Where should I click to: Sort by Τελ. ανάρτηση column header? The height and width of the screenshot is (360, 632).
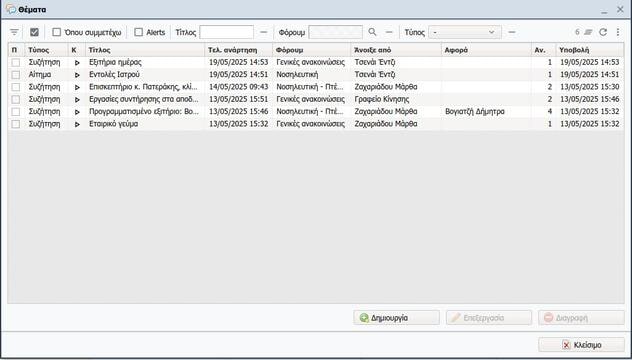click(x=239, y=50)
